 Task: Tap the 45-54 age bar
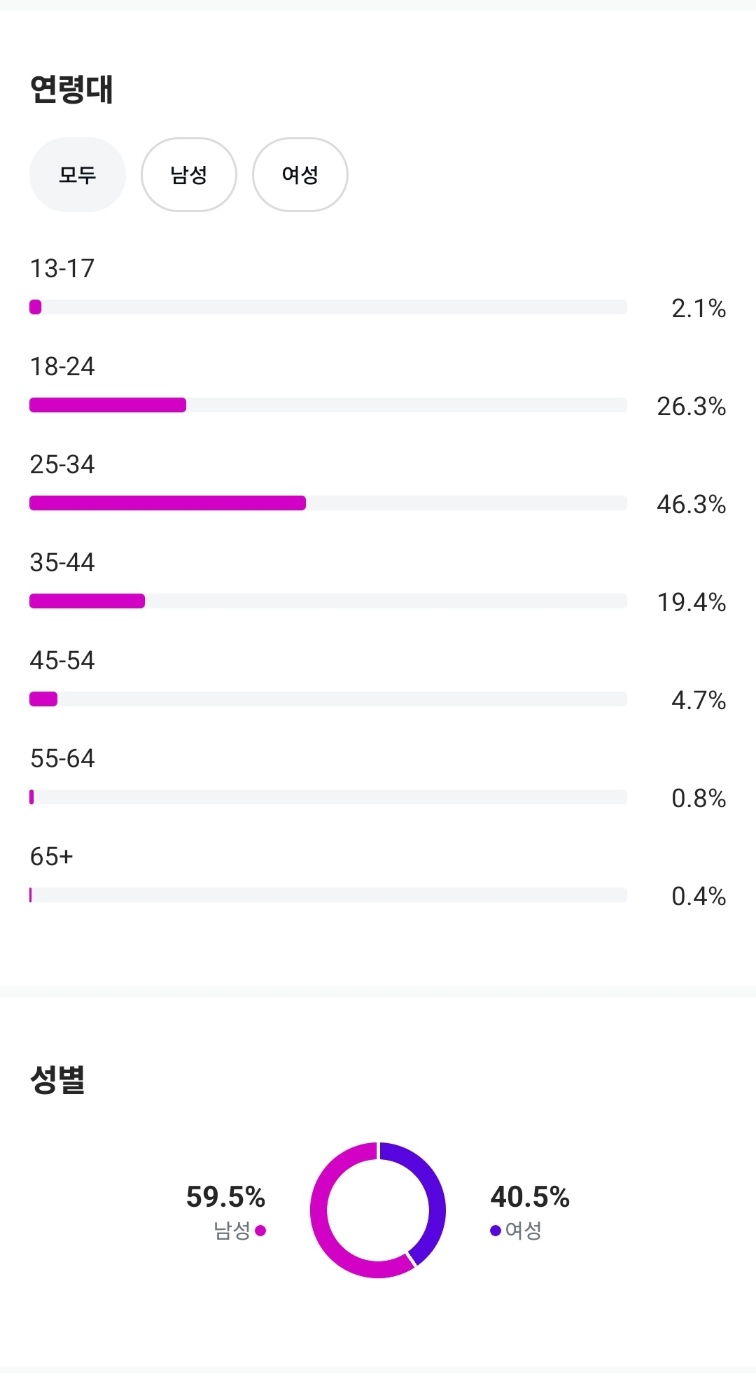(x=328, y=699)
